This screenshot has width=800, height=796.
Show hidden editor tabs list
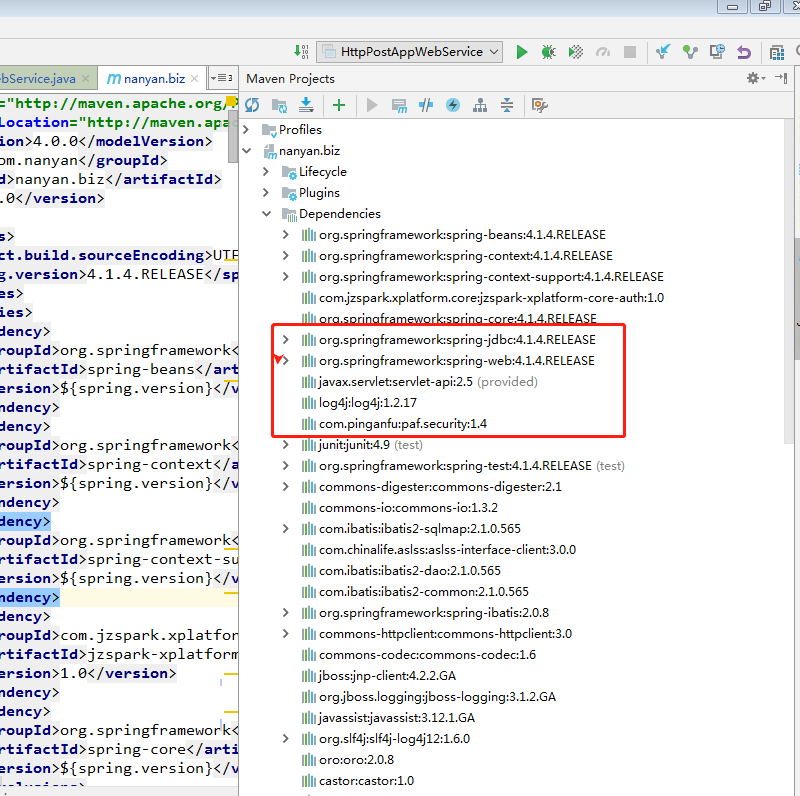tap(219, 79)
